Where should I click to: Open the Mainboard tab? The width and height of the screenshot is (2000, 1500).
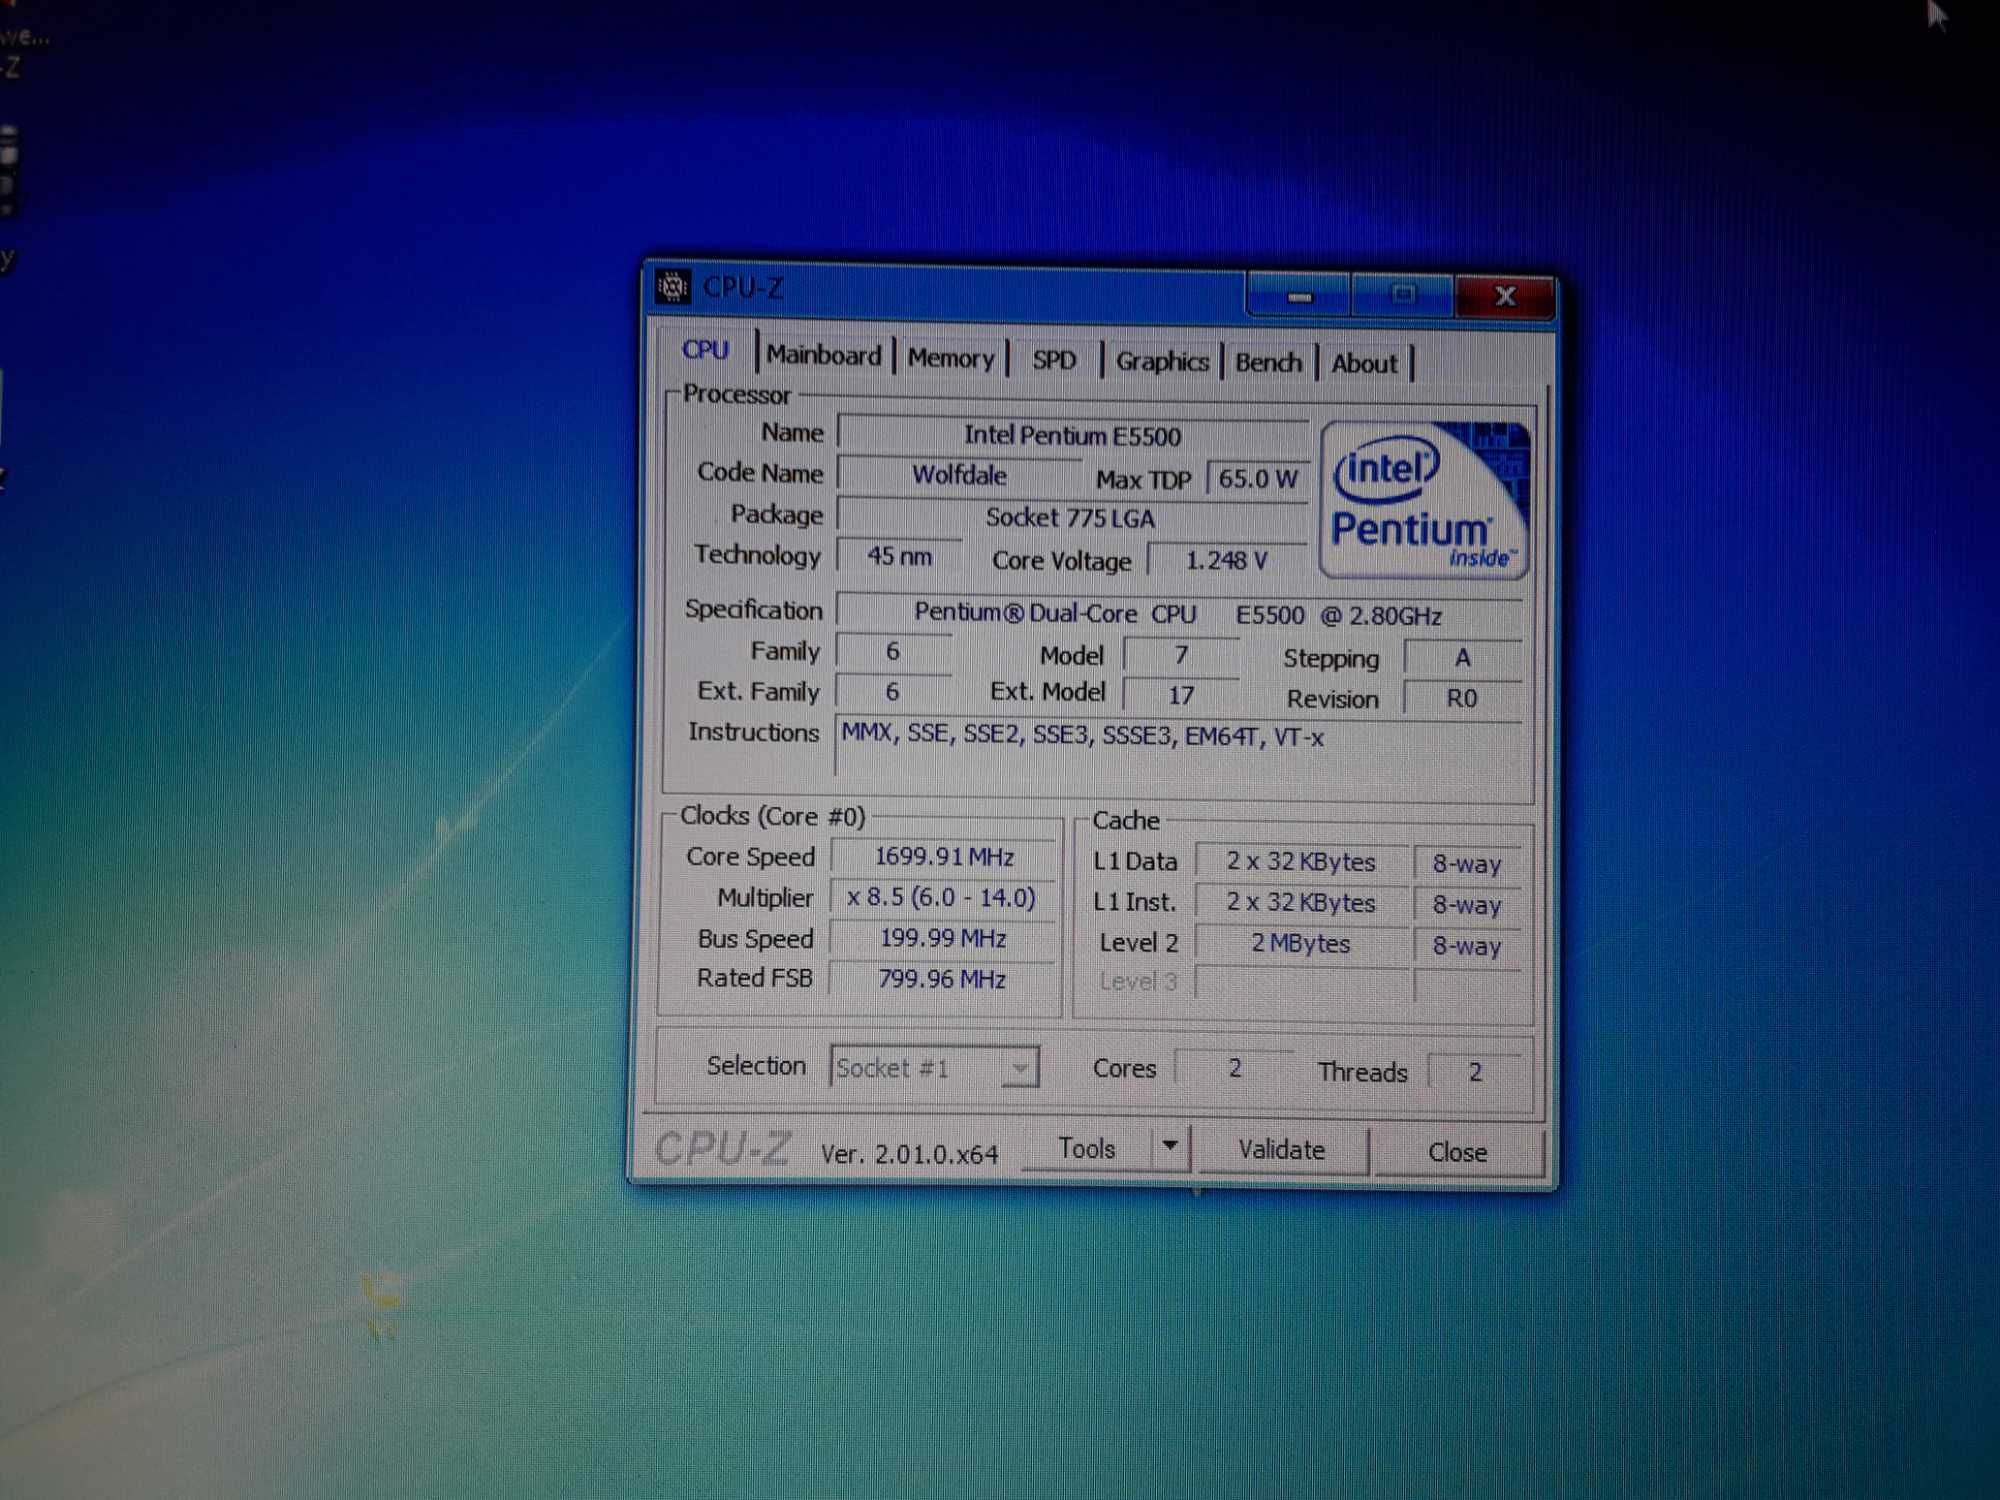coord(824,355)
